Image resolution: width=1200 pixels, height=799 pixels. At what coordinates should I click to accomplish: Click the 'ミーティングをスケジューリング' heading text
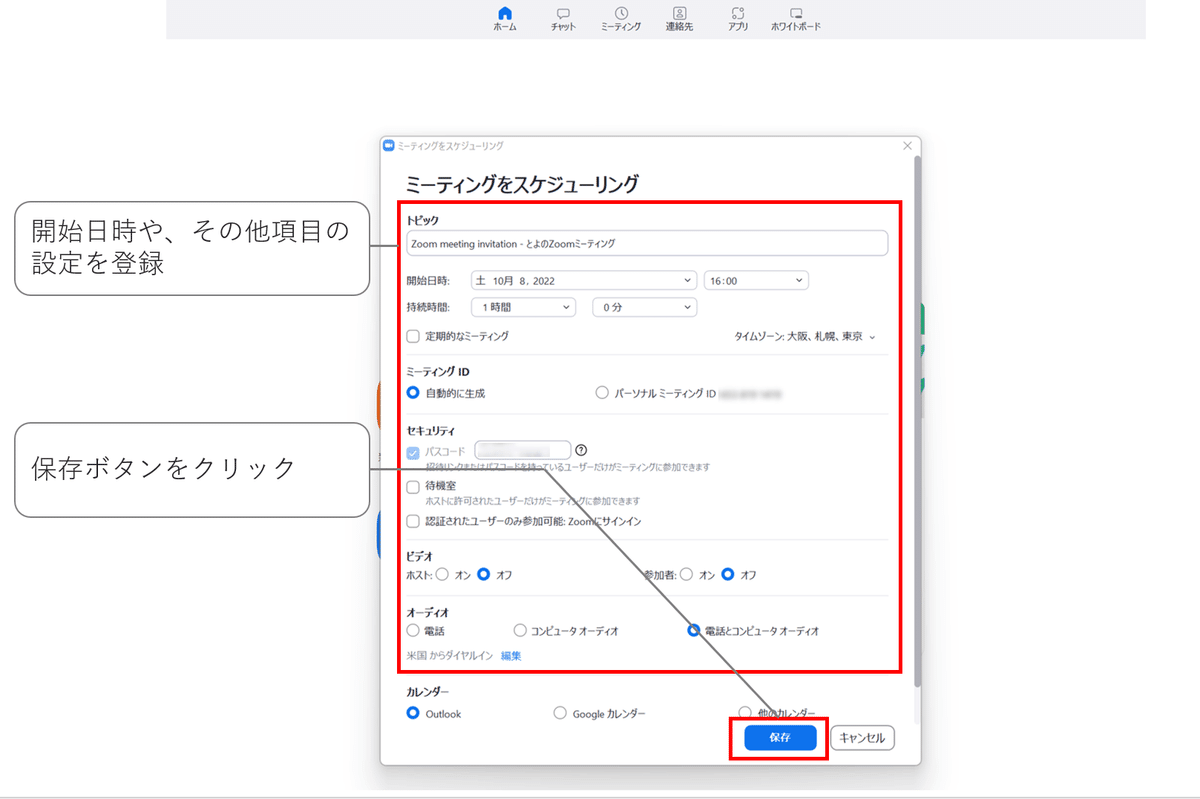pos(522,184)
